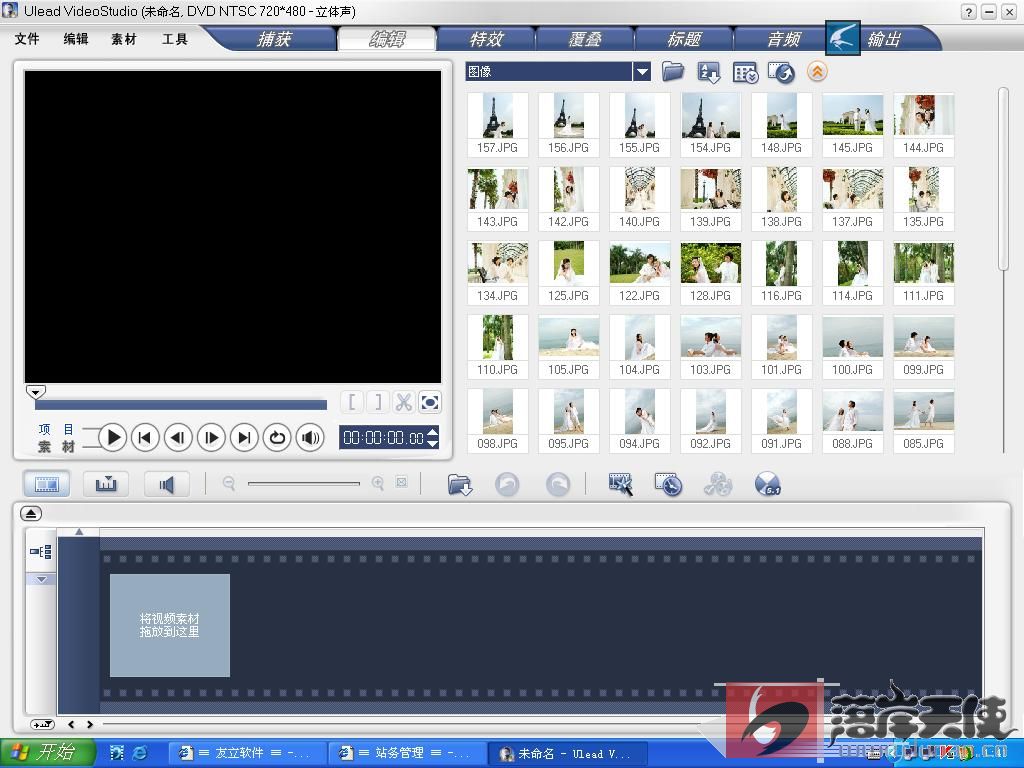Step forward one frame
This screenshot has height=768, width=1024.
pyautogui.click(x=211, y=438)
